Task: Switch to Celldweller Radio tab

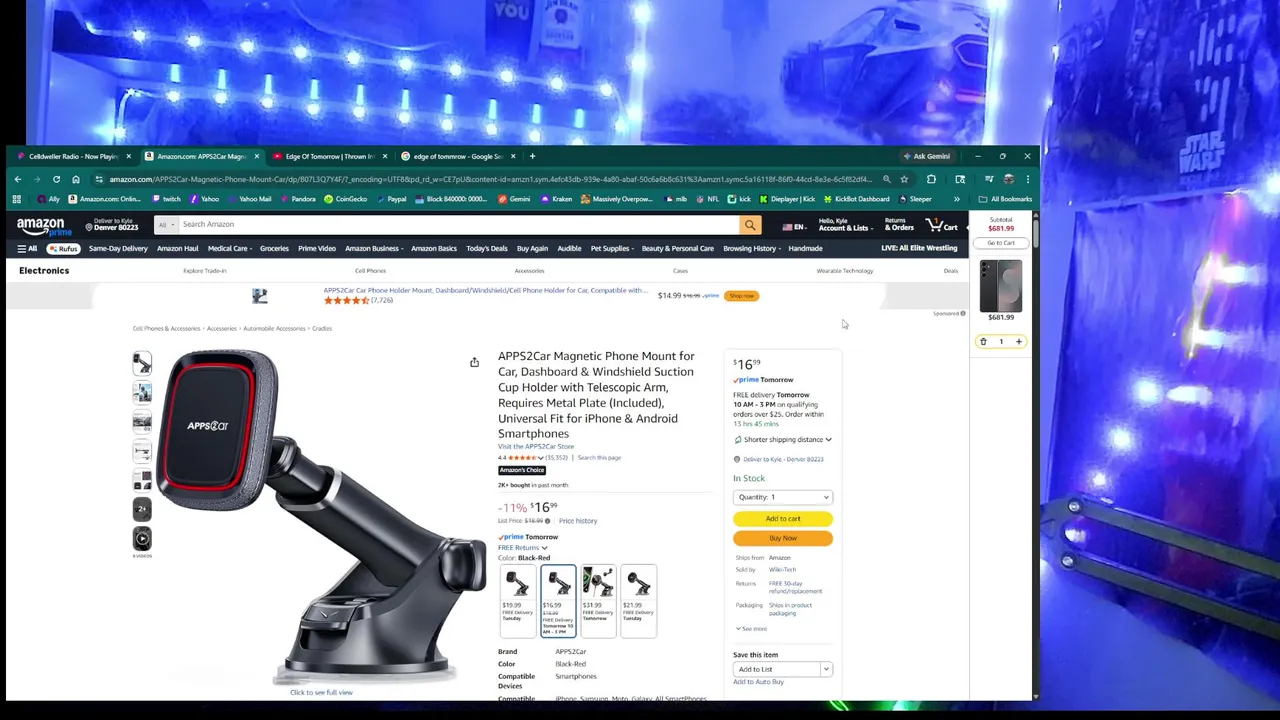Action: coord(72,156)
